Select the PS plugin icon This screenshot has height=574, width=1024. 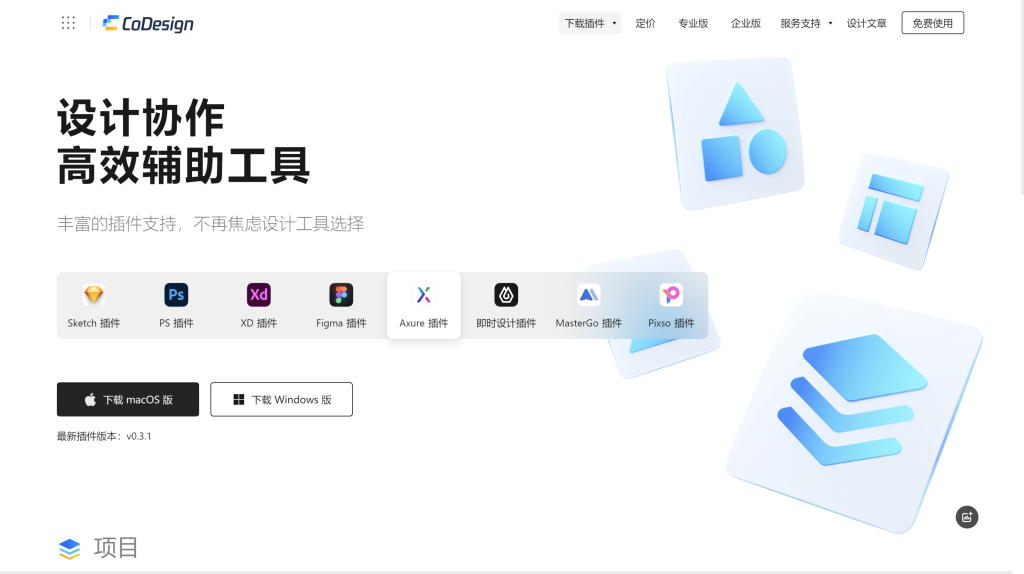tap(176, 295)
